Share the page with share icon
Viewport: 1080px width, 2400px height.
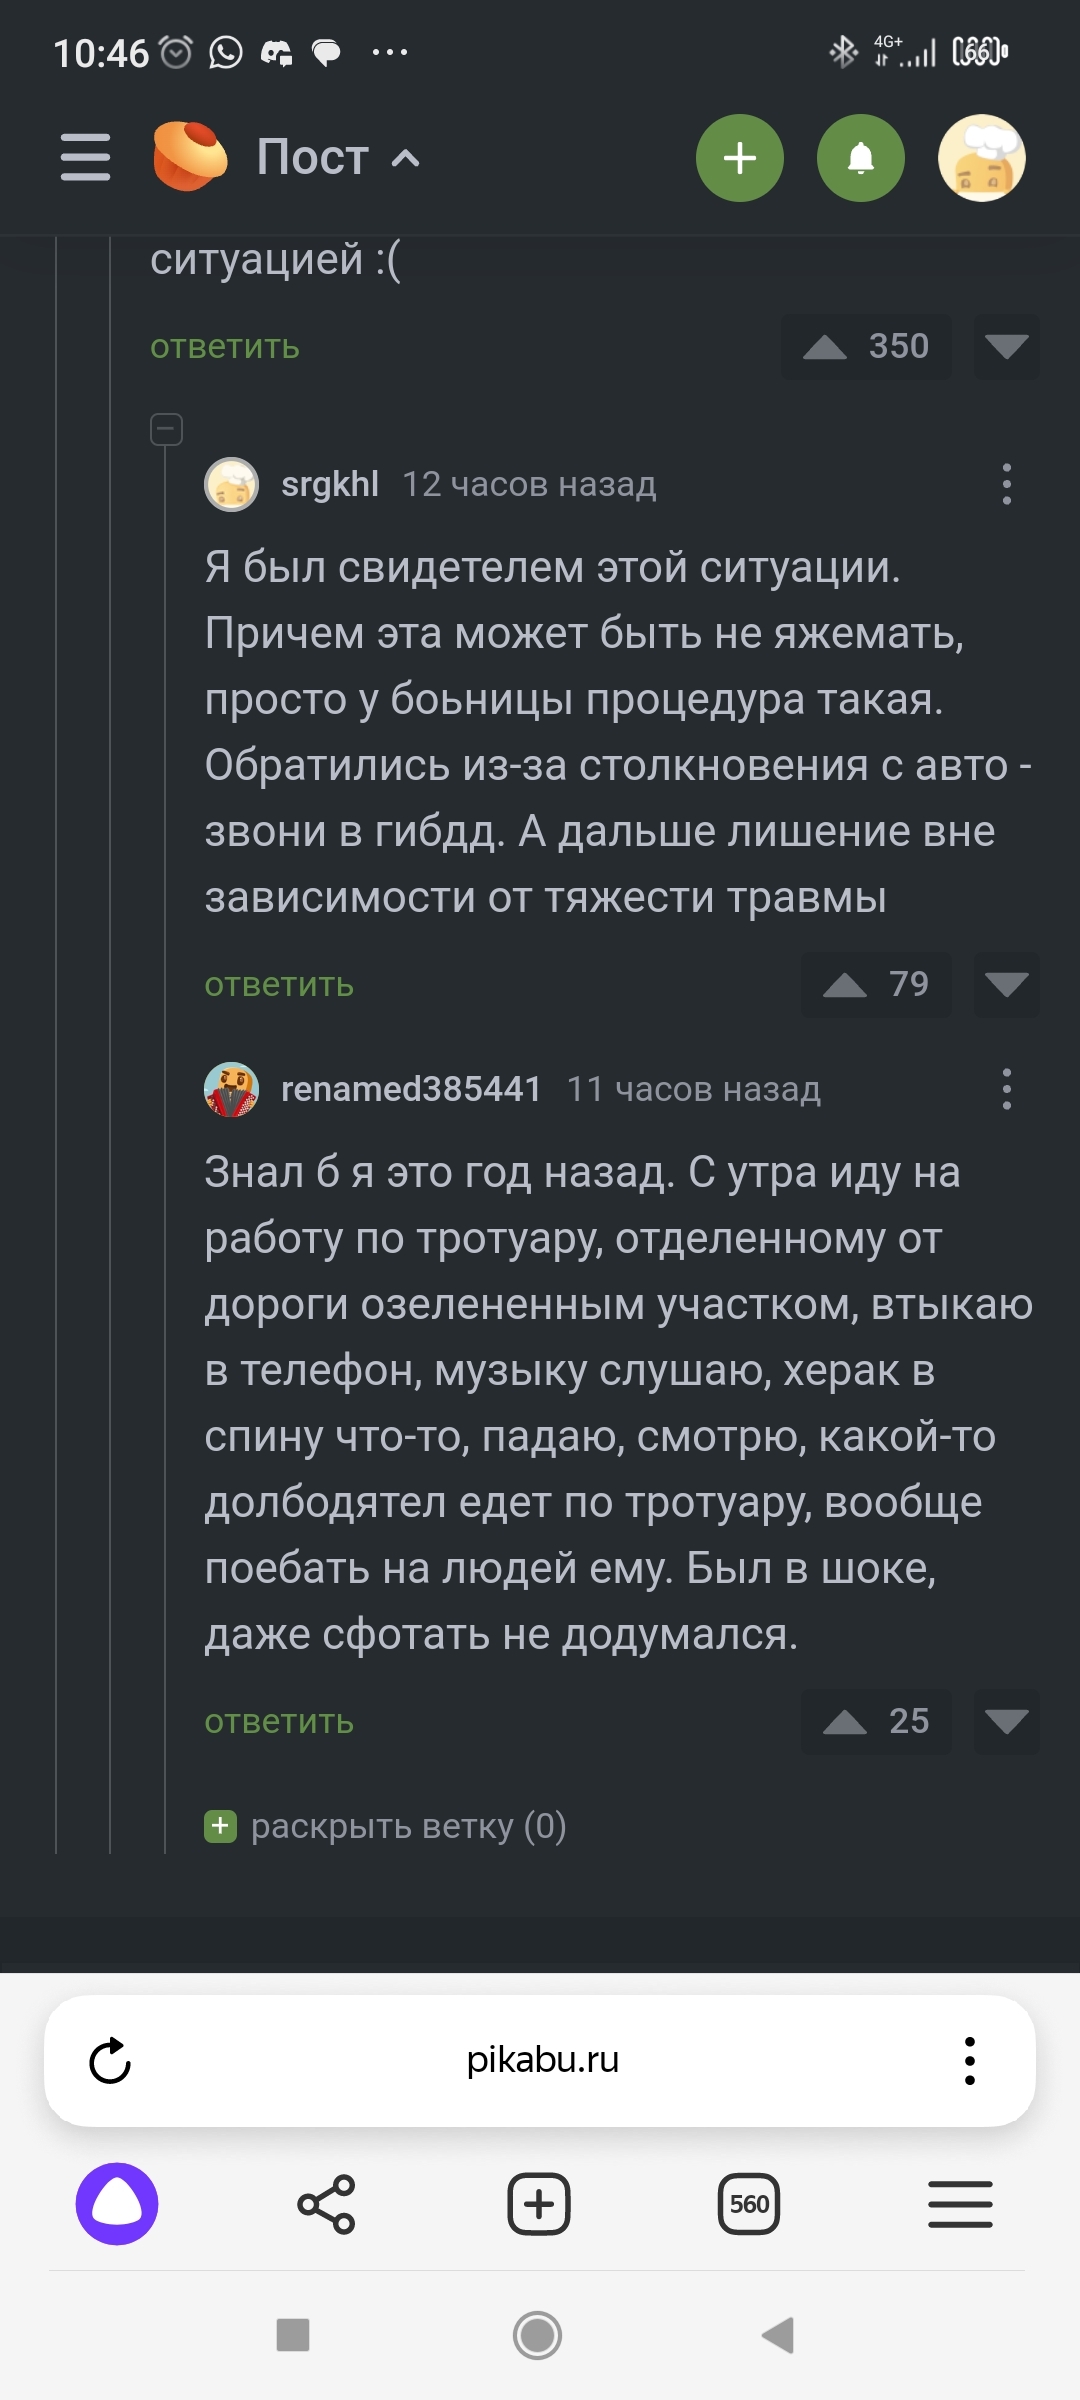click(x=326, y=2204)
